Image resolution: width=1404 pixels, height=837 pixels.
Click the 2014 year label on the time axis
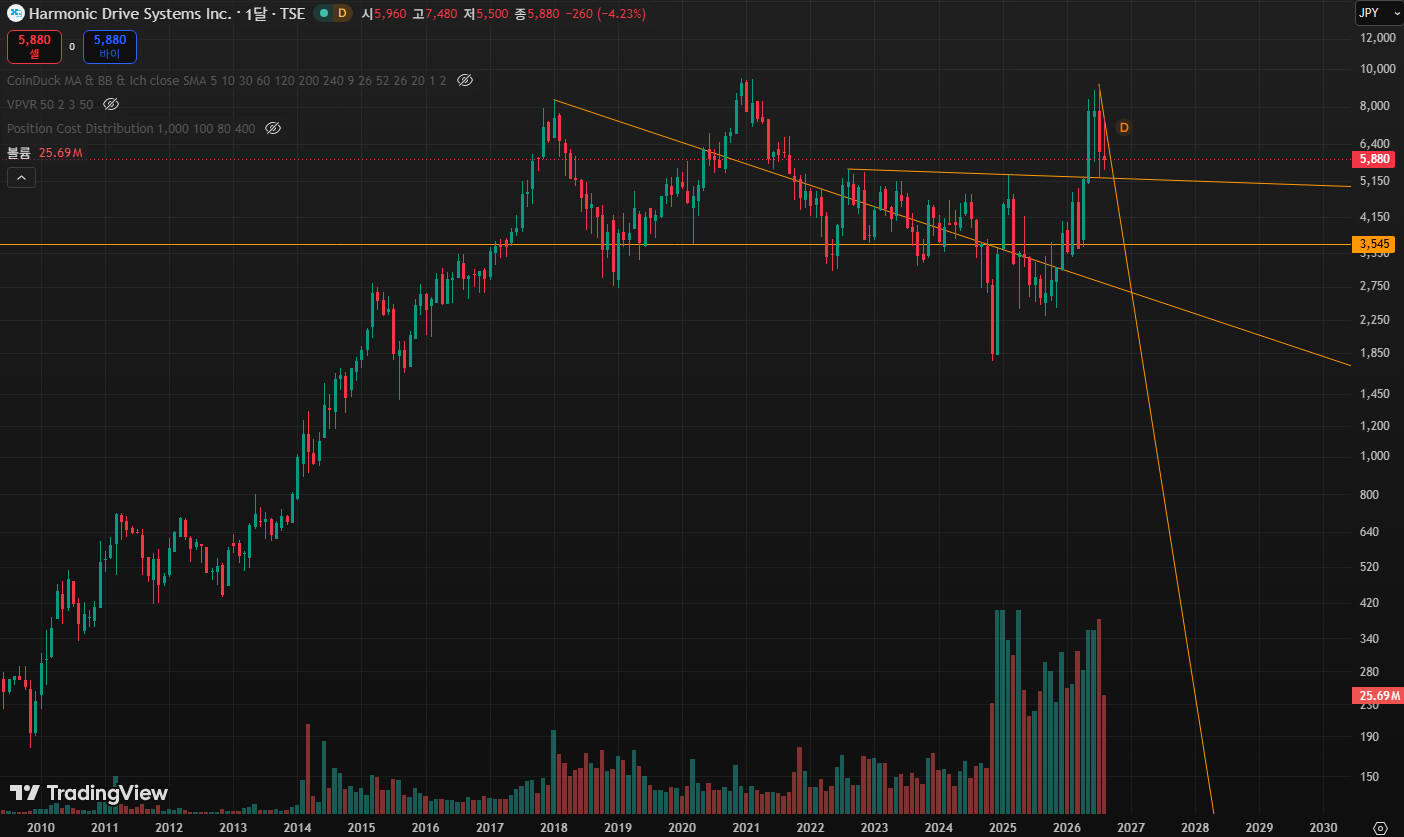click(297, 828)
